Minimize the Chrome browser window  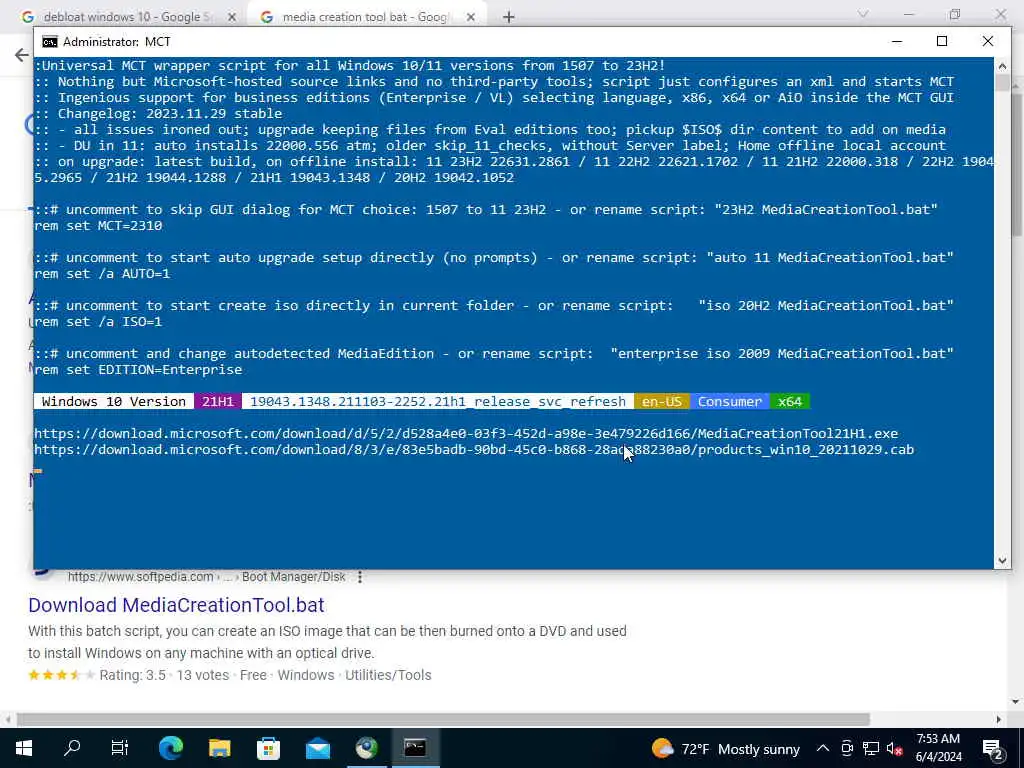(x=908, y=14)
